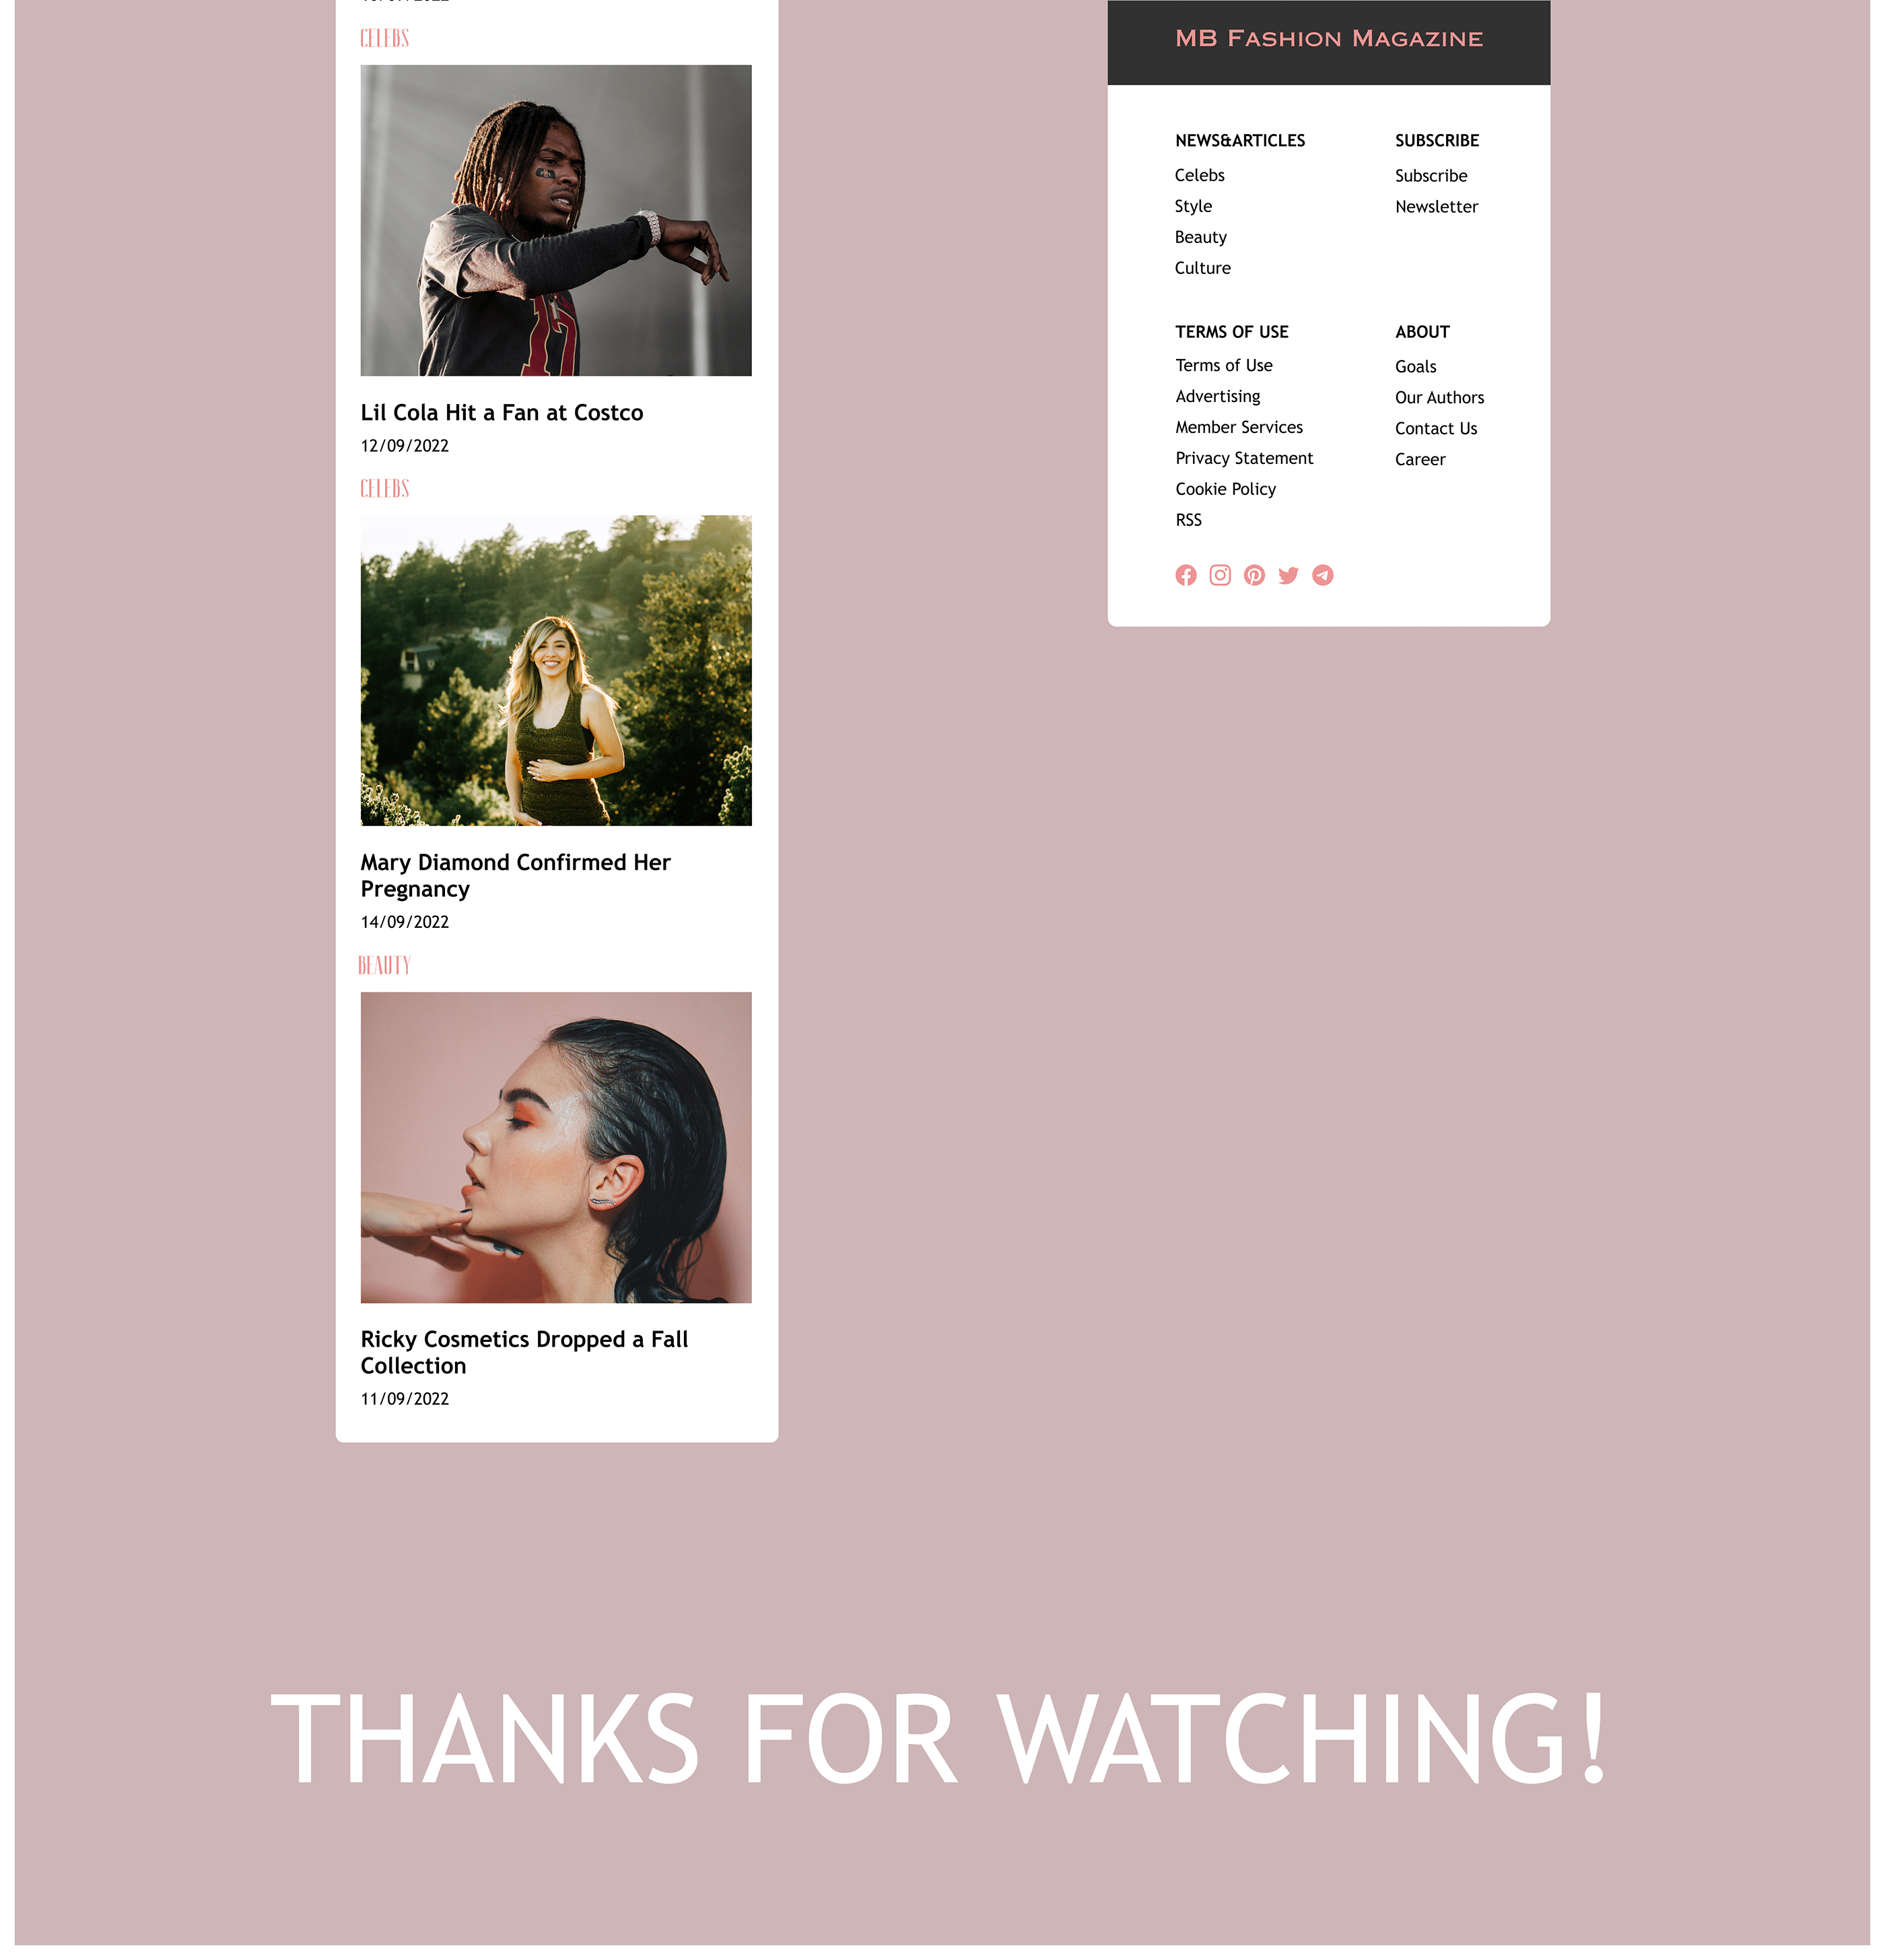Open the Pinterest social icon
The height and width of the screenshot is (1960, 1885).
tap(1254, 575)
